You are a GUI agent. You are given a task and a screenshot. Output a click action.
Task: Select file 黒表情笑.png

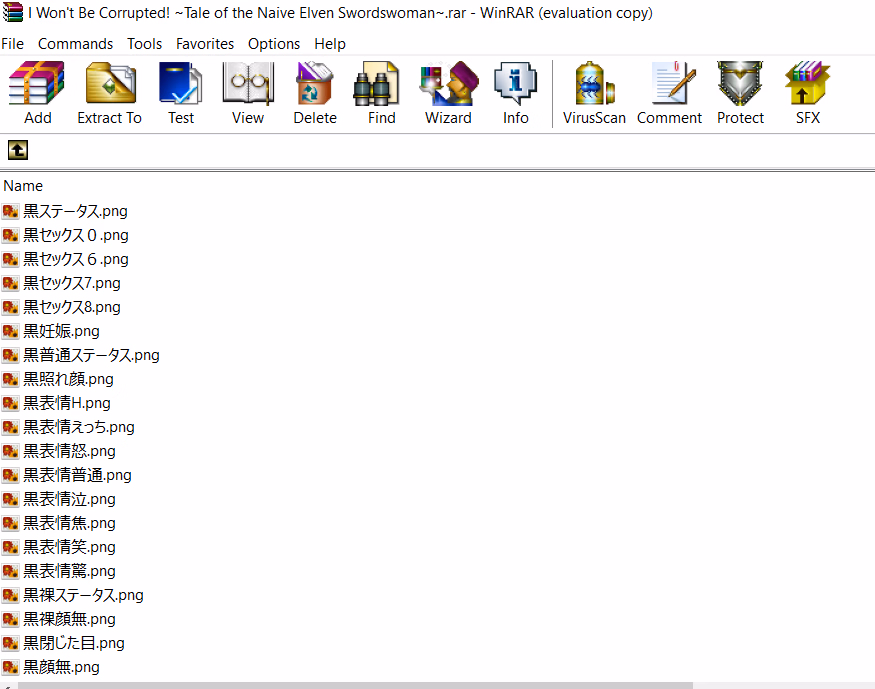(x=70, y=547)
